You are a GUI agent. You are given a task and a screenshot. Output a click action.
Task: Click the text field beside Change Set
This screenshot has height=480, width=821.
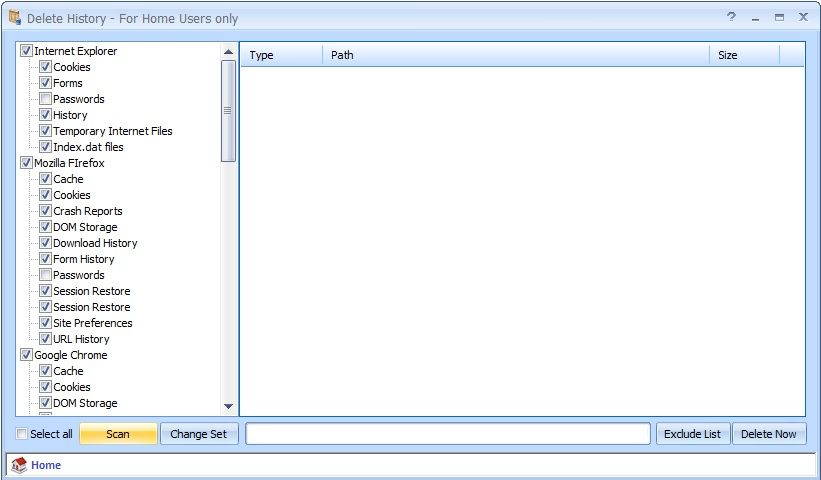448,434
